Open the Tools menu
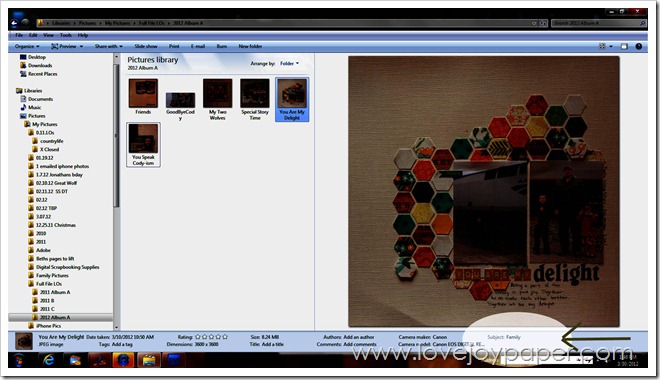 66,35
